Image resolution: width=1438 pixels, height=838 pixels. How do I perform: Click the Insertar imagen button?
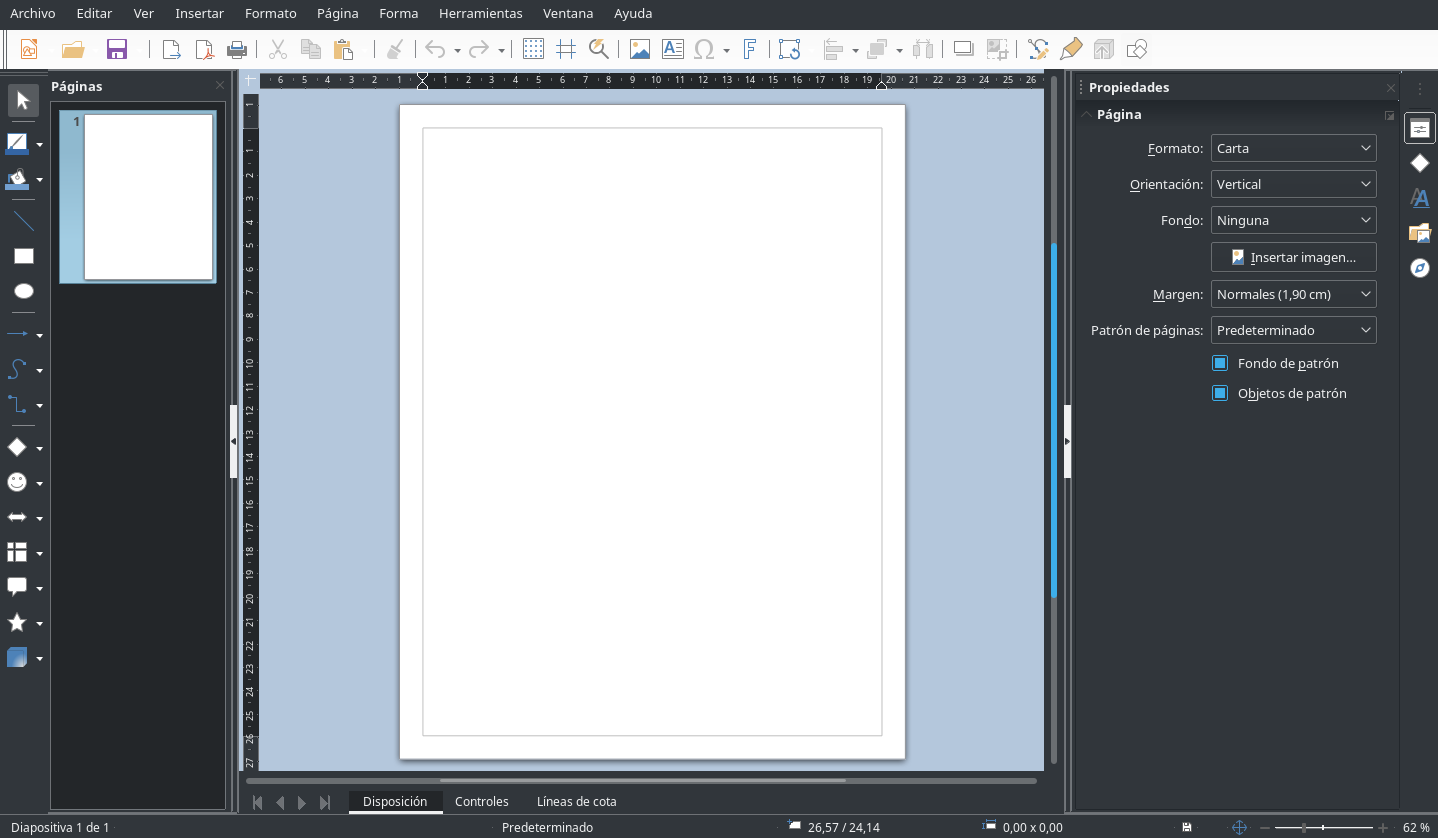tap(1293, 257)
